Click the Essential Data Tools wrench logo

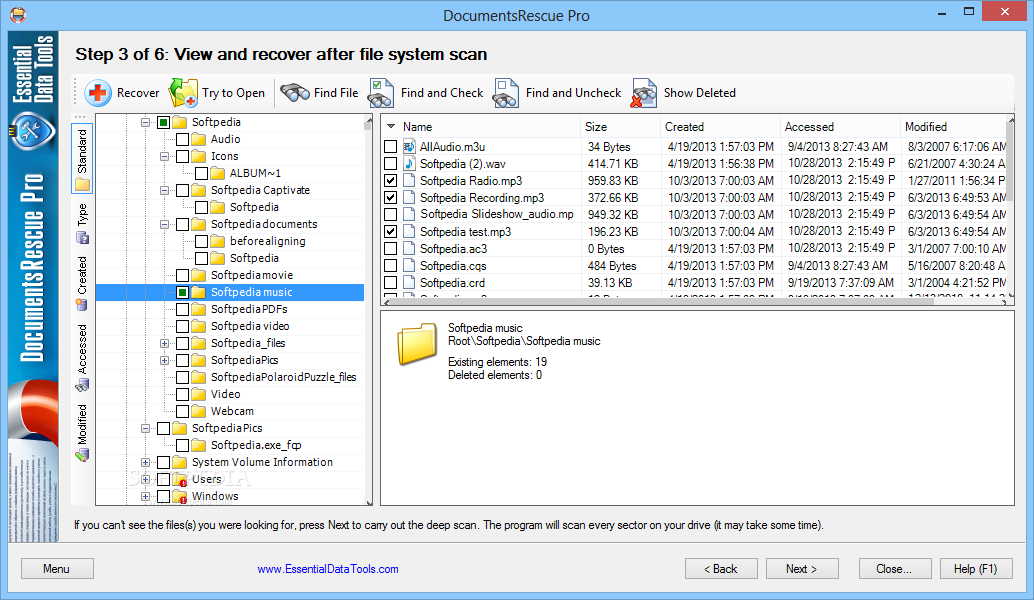[32, 131]
